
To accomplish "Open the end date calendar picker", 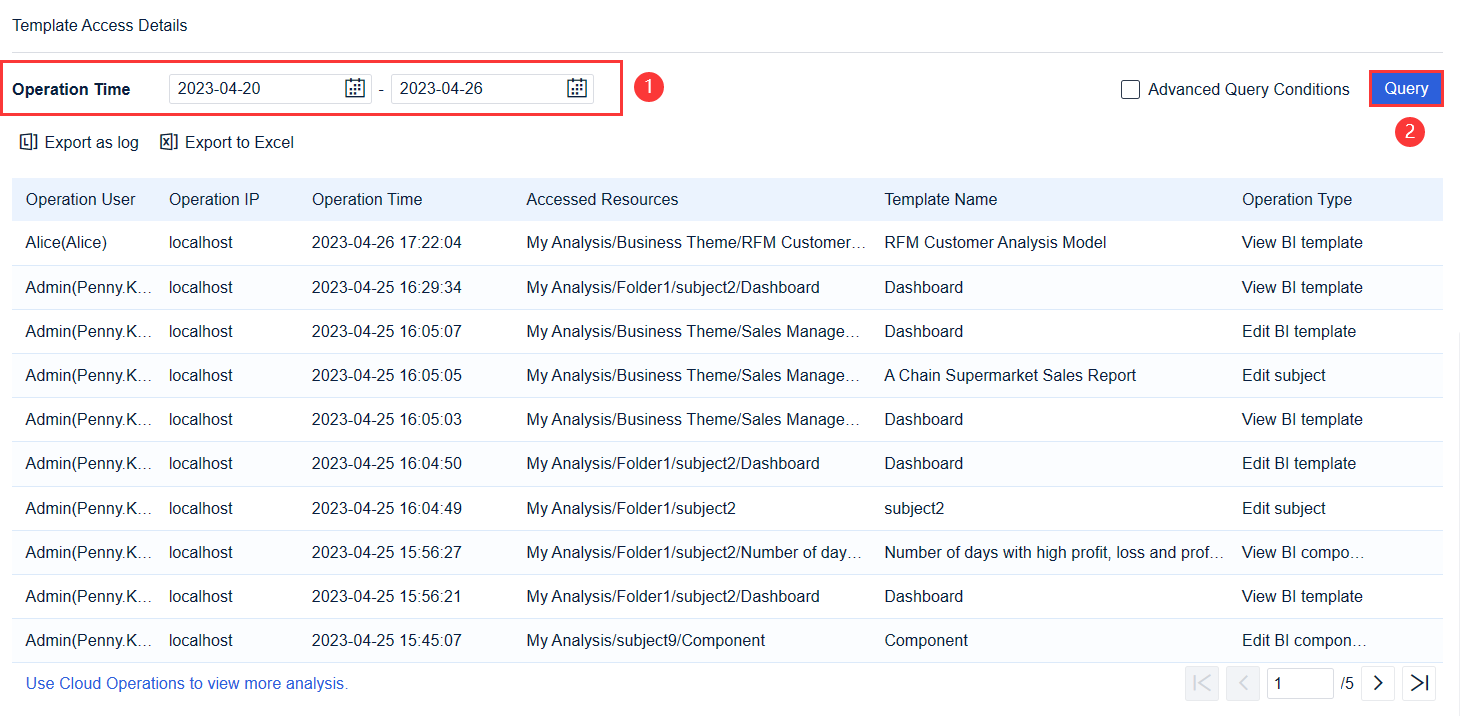I will [x=577, y=88].
